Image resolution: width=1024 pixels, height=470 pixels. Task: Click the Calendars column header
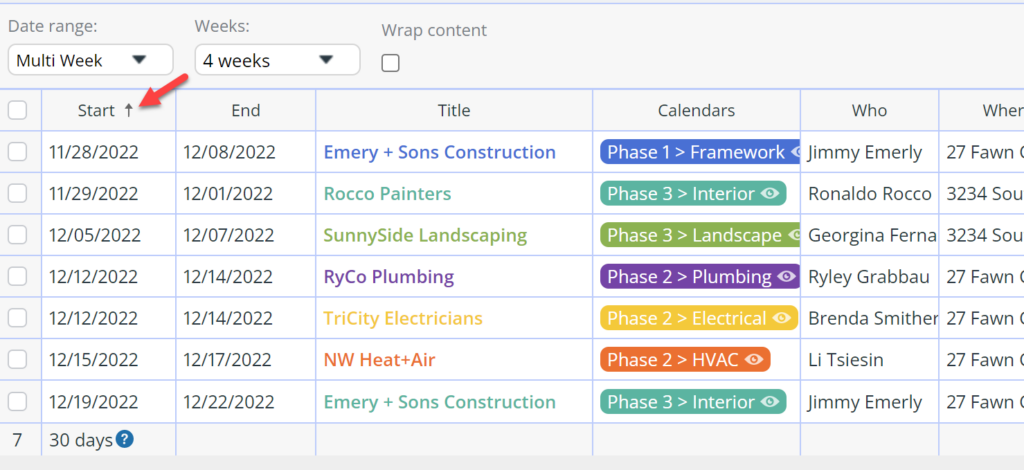696,110
